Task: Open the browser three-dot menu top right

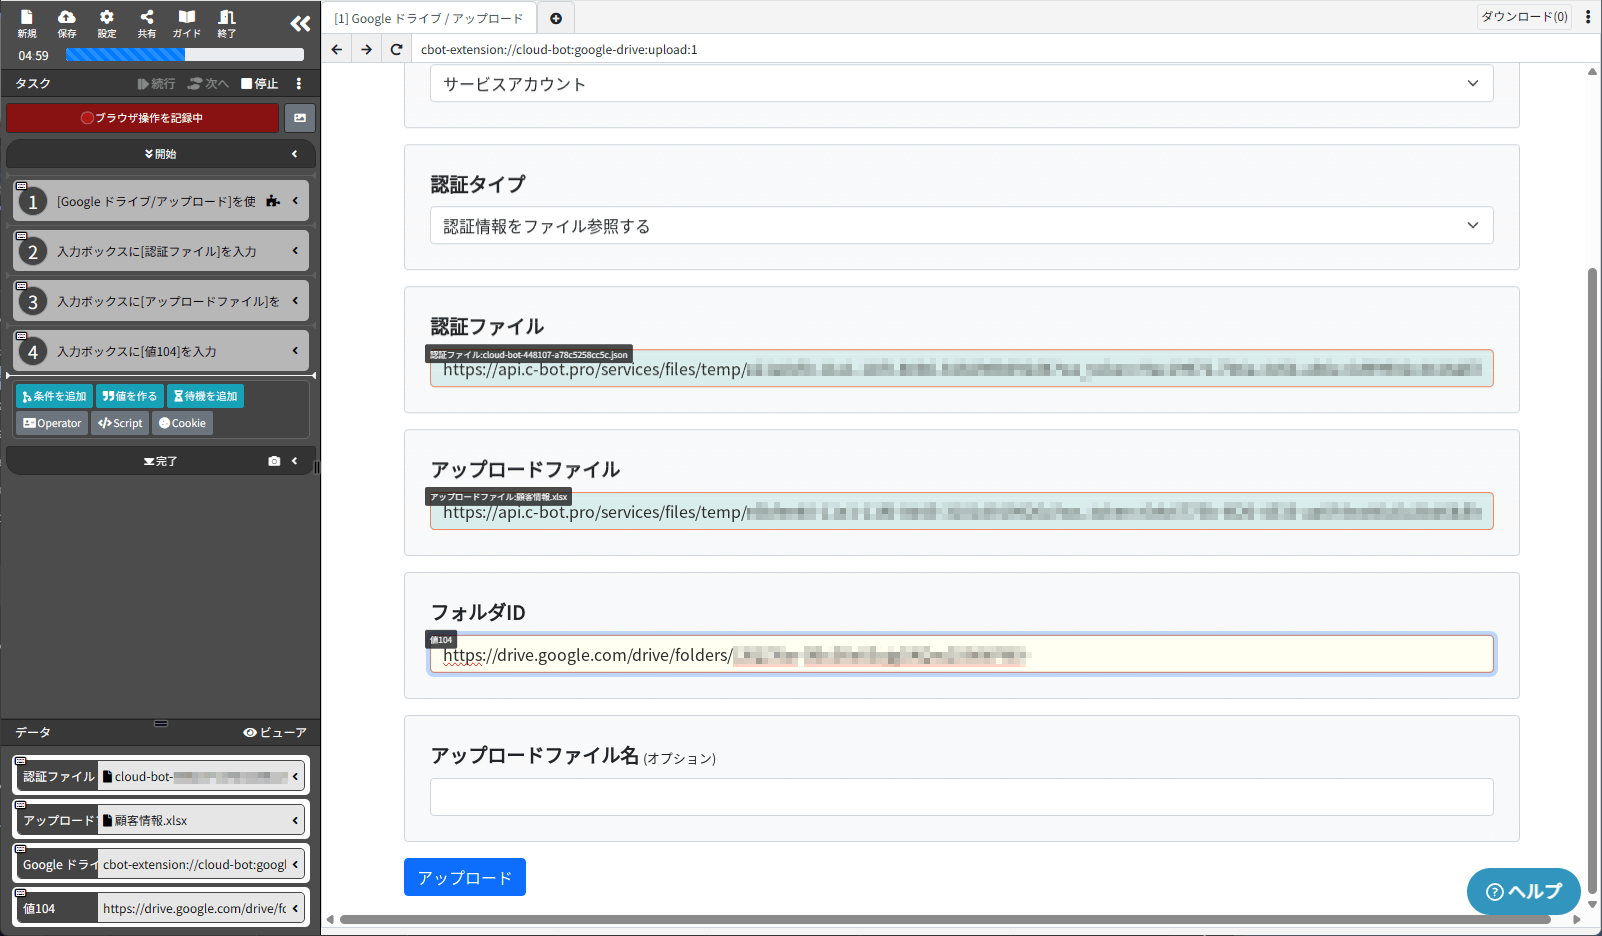Action: 1588,17
